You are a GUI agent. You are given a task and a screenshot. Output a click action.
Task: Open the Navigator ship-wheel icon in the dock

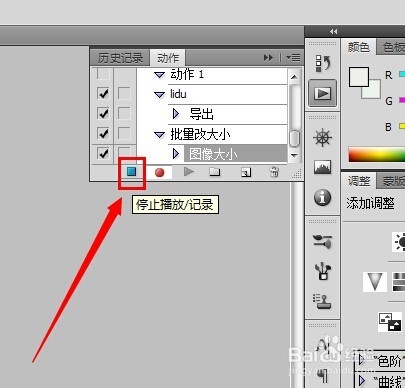pyautogui.click(x=322, y=137)
